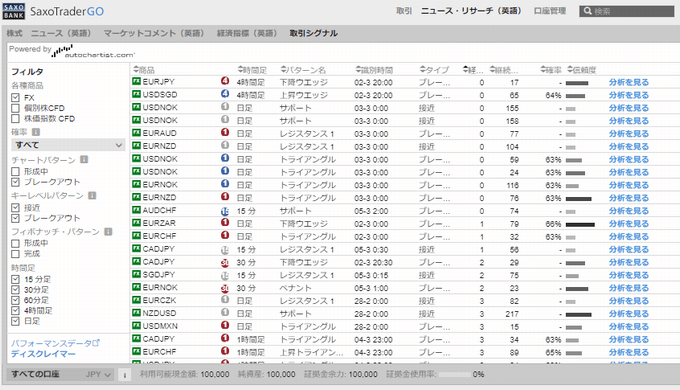Sort by タイプ column header
Screen dimensions: 680x390
click(434, 70)
